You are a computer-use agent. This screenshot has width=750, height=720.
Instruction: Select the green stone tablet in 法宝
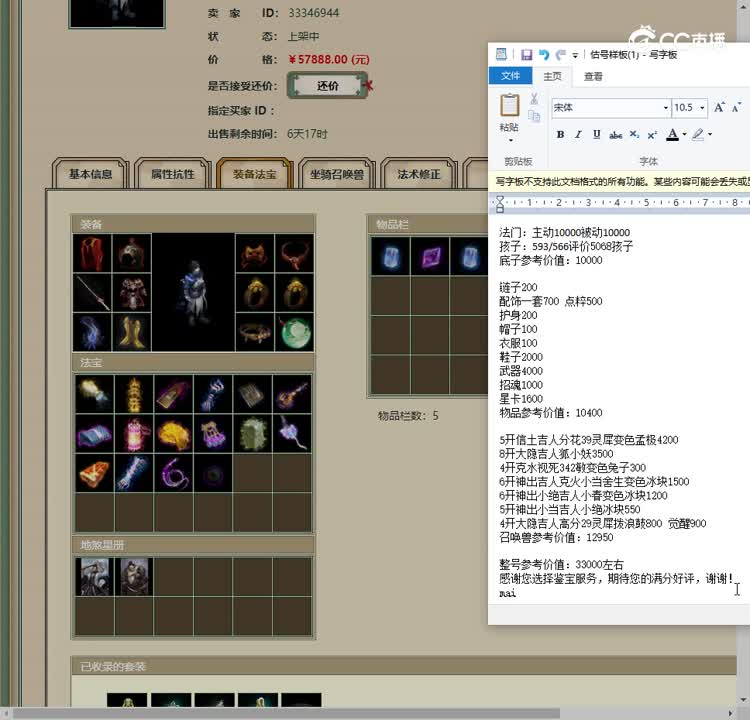[x=253, y=434]
